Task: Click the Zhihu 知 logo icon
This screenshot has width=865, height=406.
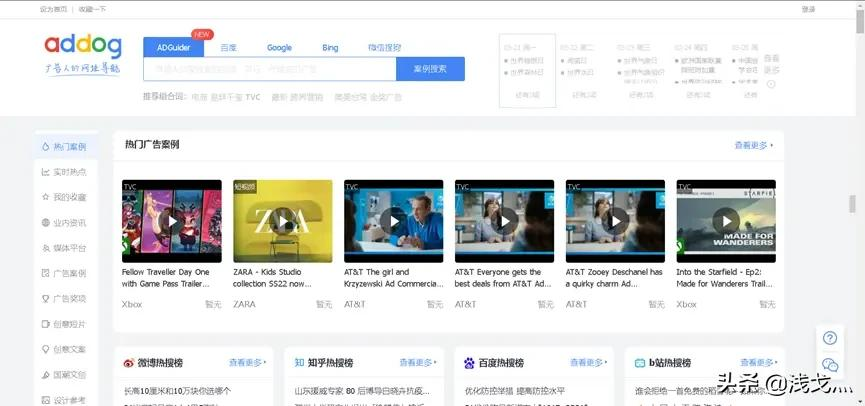Action: click(299, 362)
